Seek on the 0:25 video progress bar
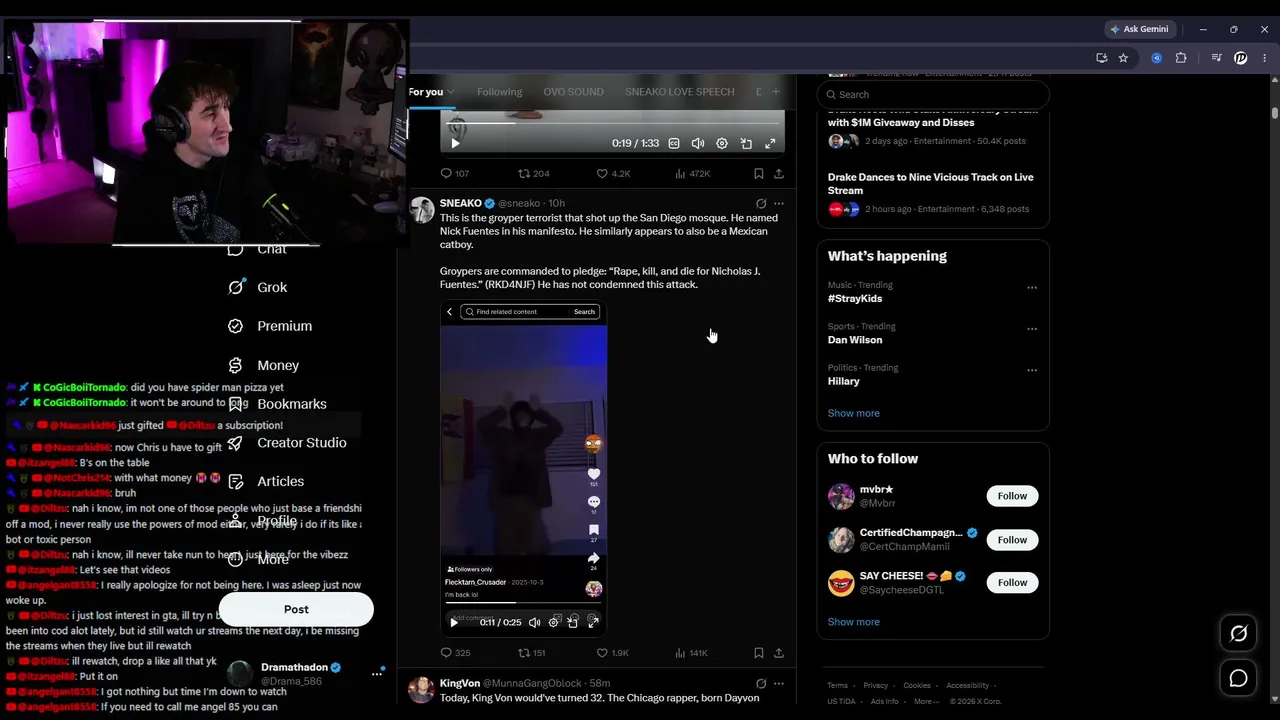The image size is (1280, 720). [x=523, y=603]
